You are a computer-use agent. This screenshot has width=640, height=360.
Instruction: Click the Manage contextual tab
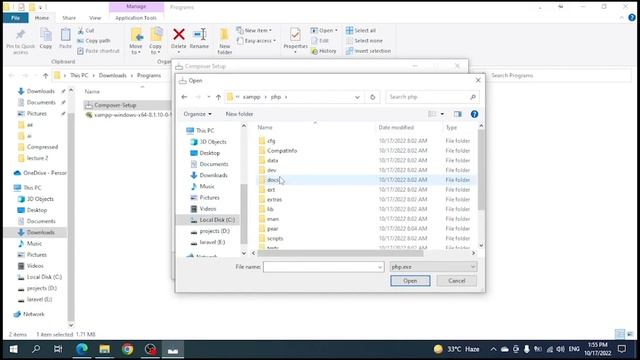136,7
